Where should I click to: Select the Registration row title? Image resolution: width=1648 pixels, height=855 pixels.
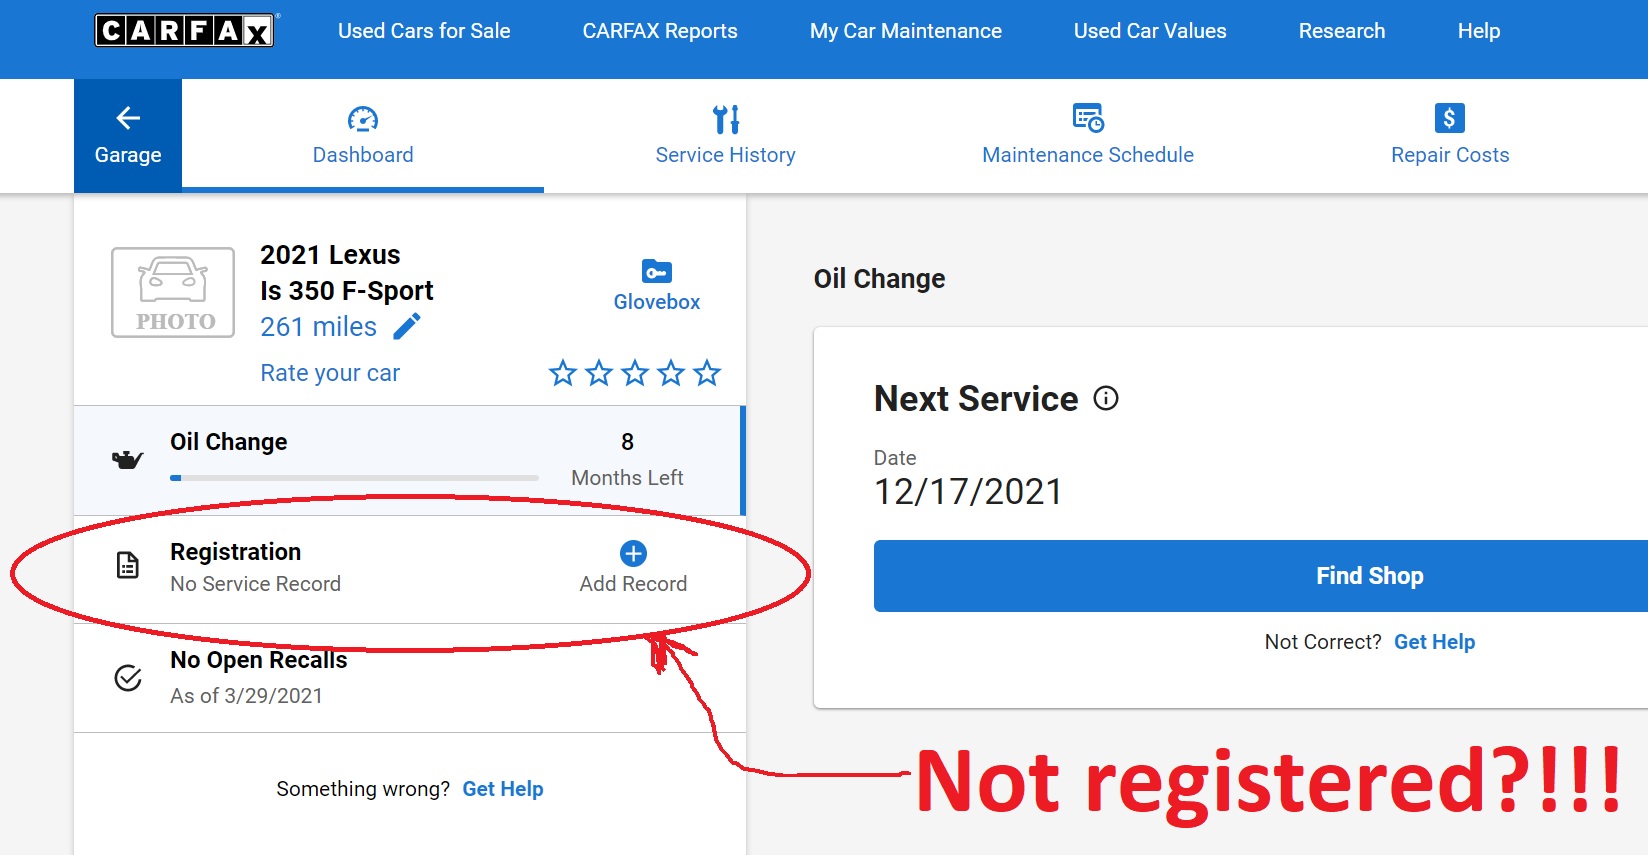tap(236, 552)
